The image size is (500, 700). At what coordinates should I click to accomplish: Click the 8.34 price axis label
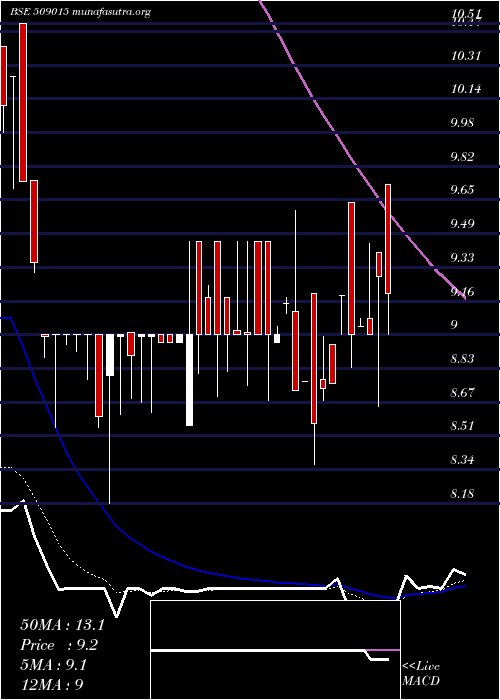pyautogui.click(x=464, y=460)
